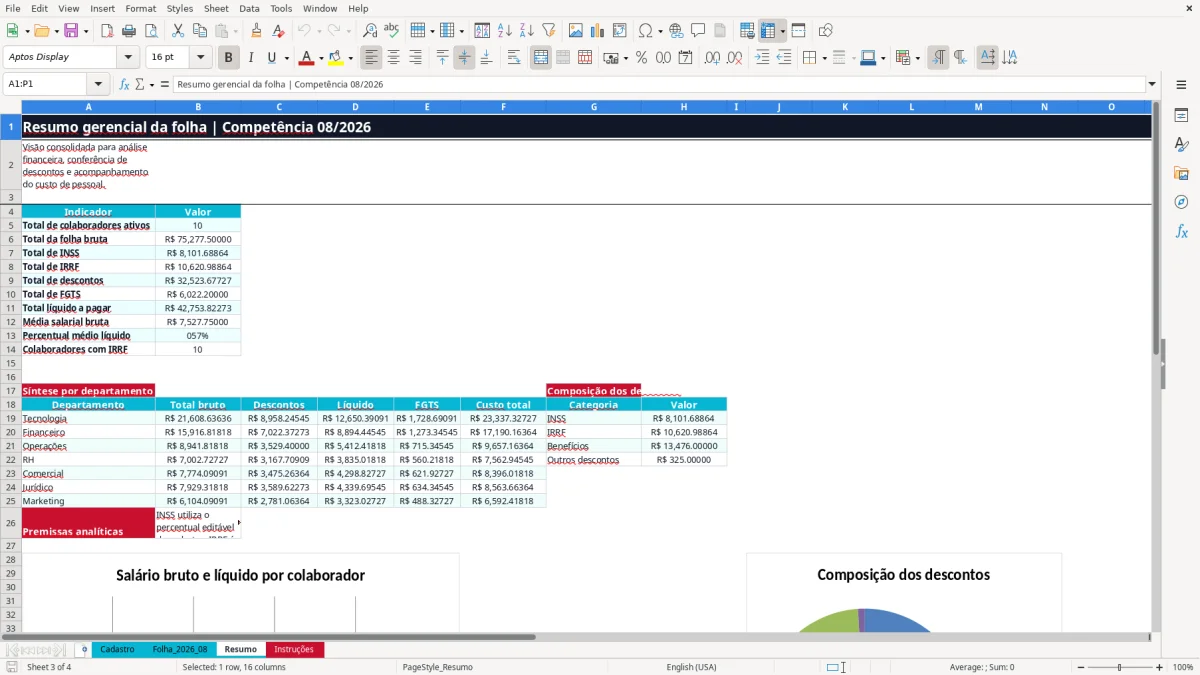Viewport: 1200px width, 675px height.
Task: Insert comment speech bubble
Action: coord(698,31)
